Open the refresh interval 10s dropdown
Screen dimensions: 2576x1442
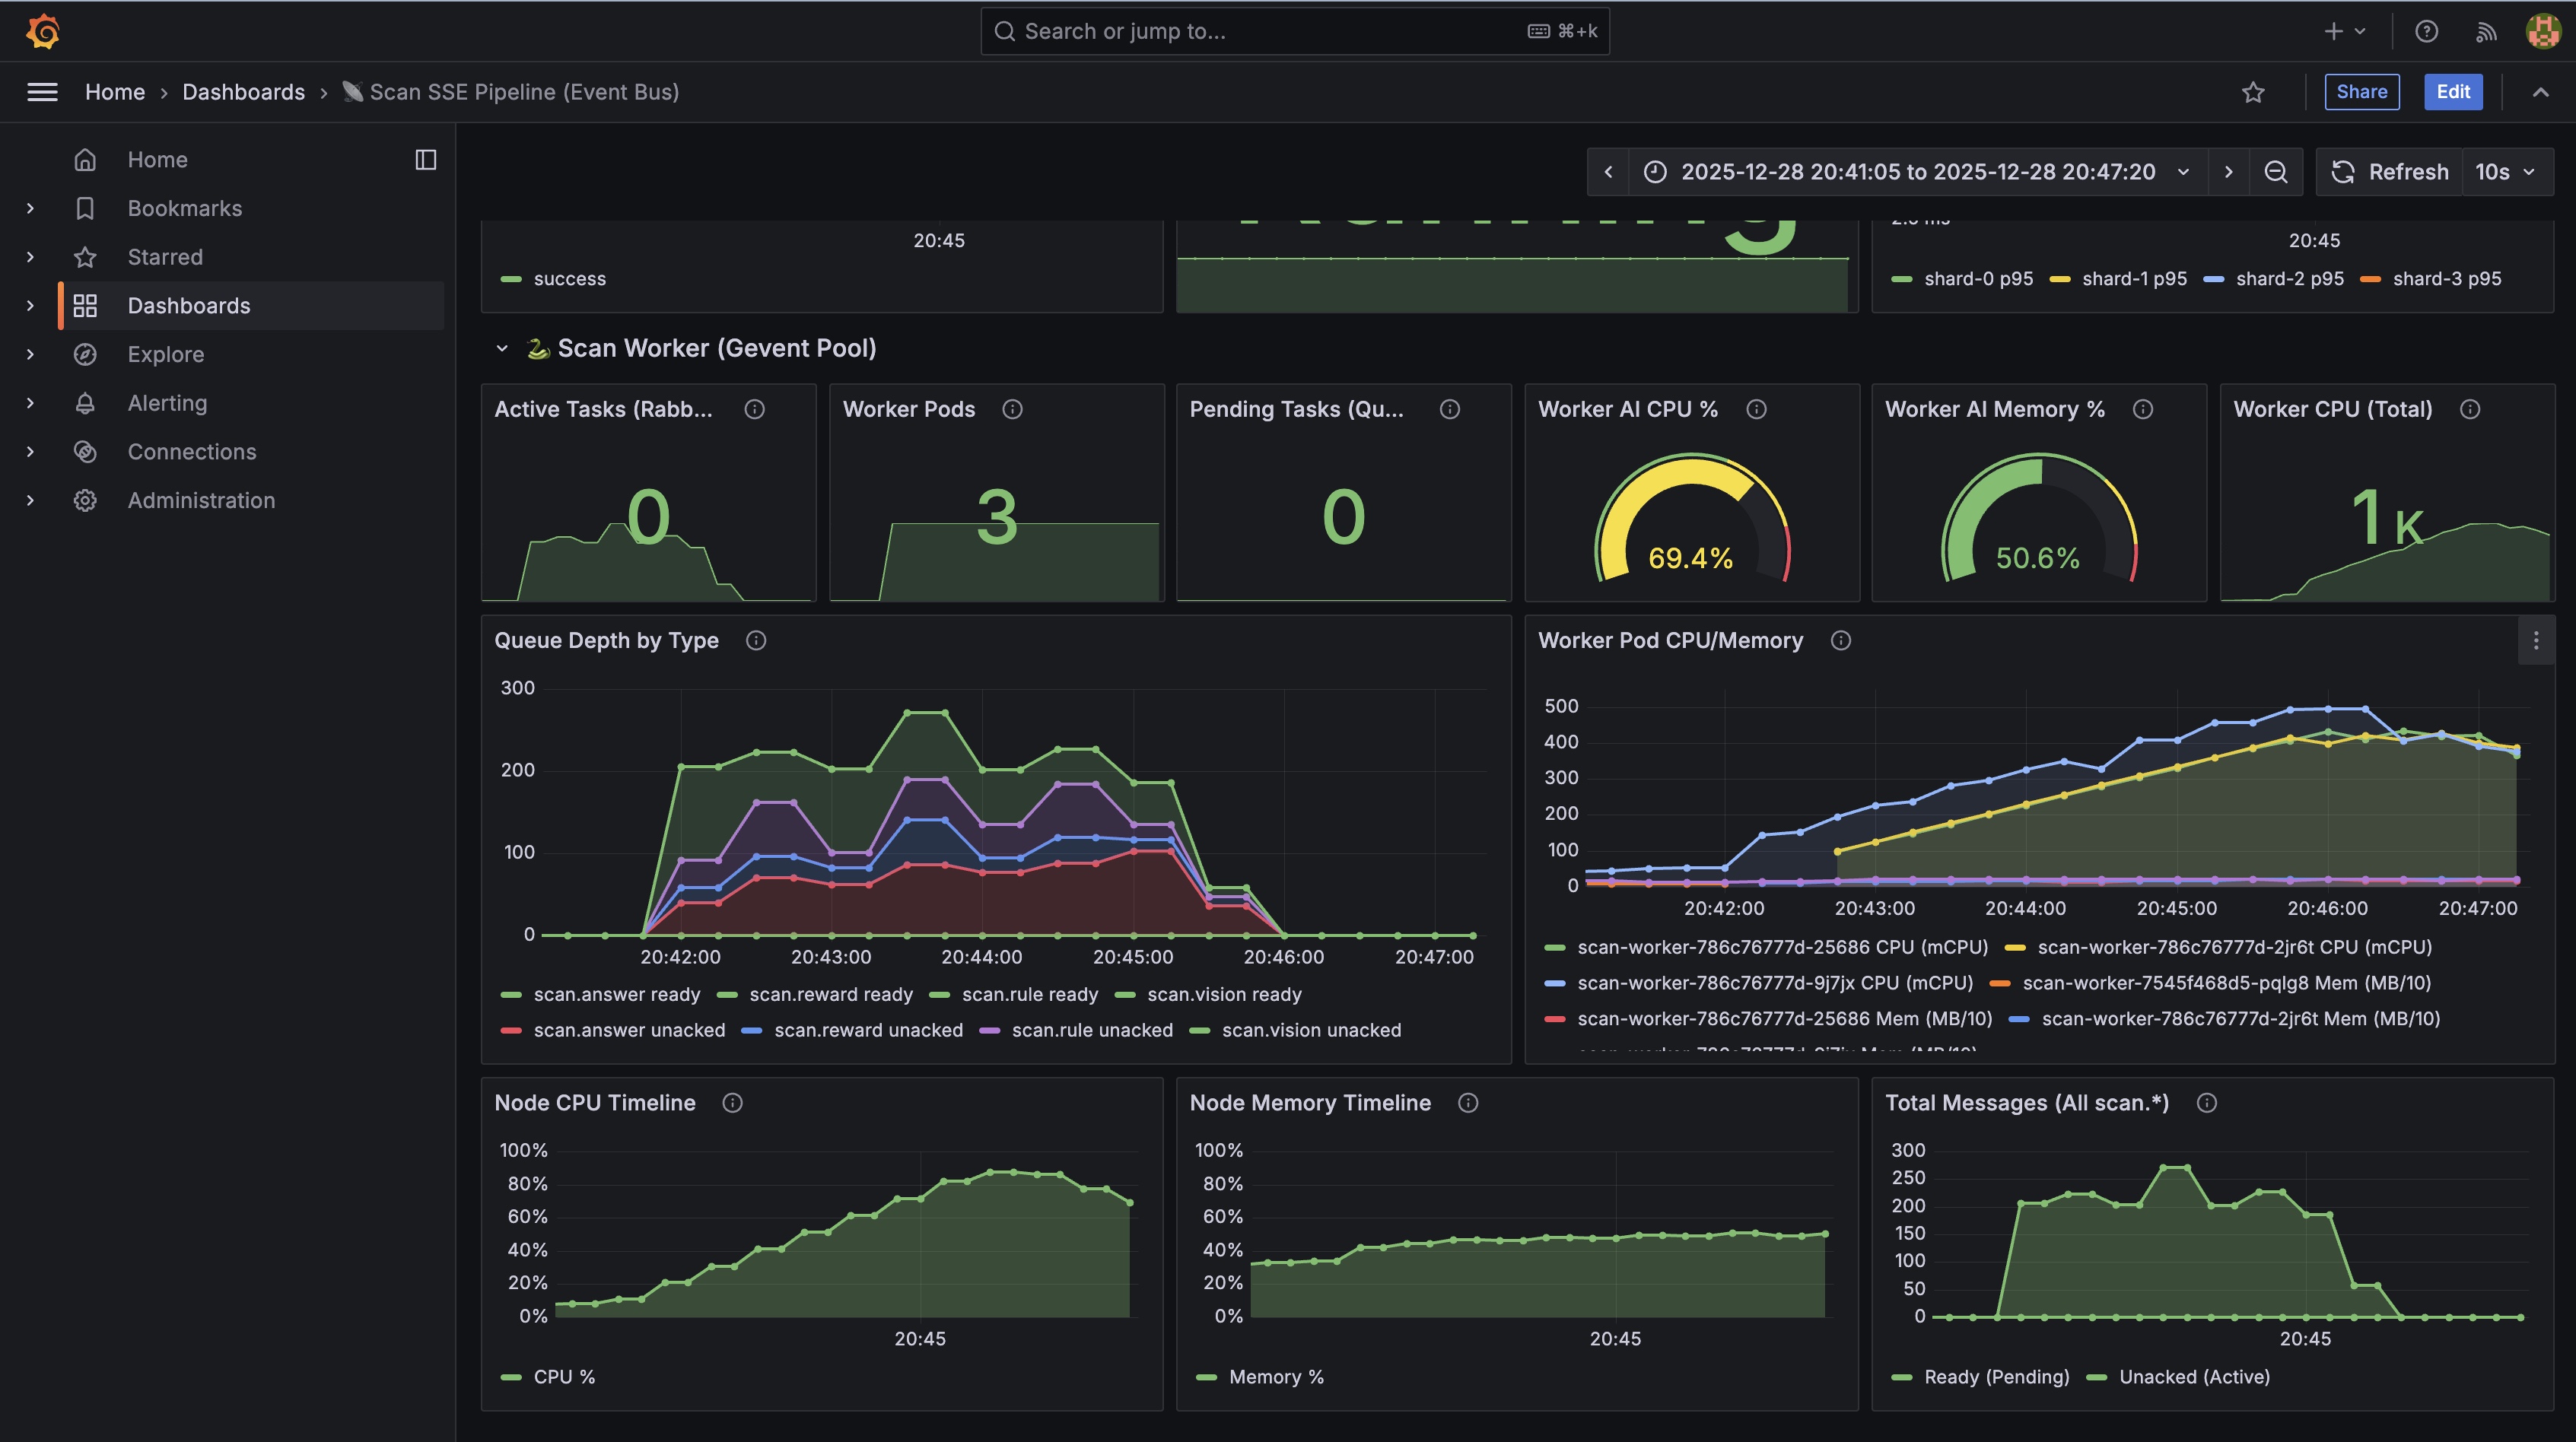click(x=2505, y=172)
